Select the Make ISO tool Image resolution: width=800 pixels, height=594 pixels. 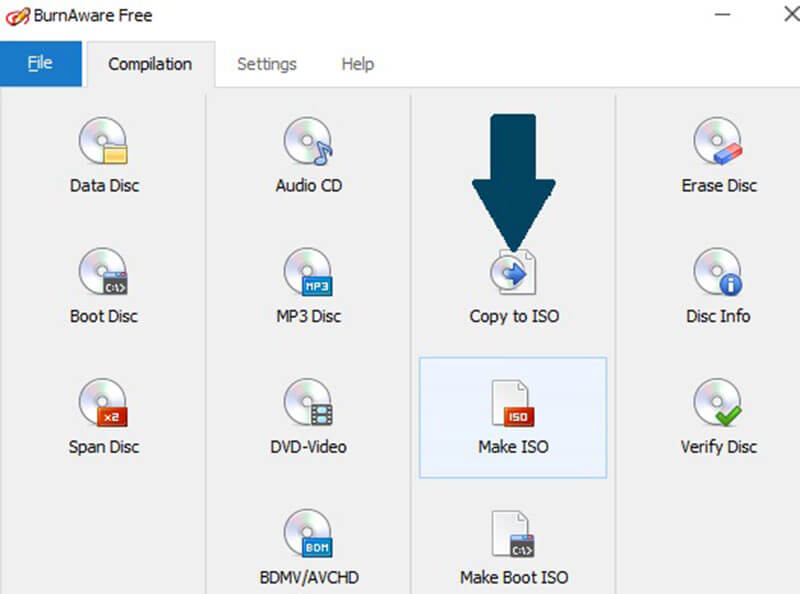513,414
